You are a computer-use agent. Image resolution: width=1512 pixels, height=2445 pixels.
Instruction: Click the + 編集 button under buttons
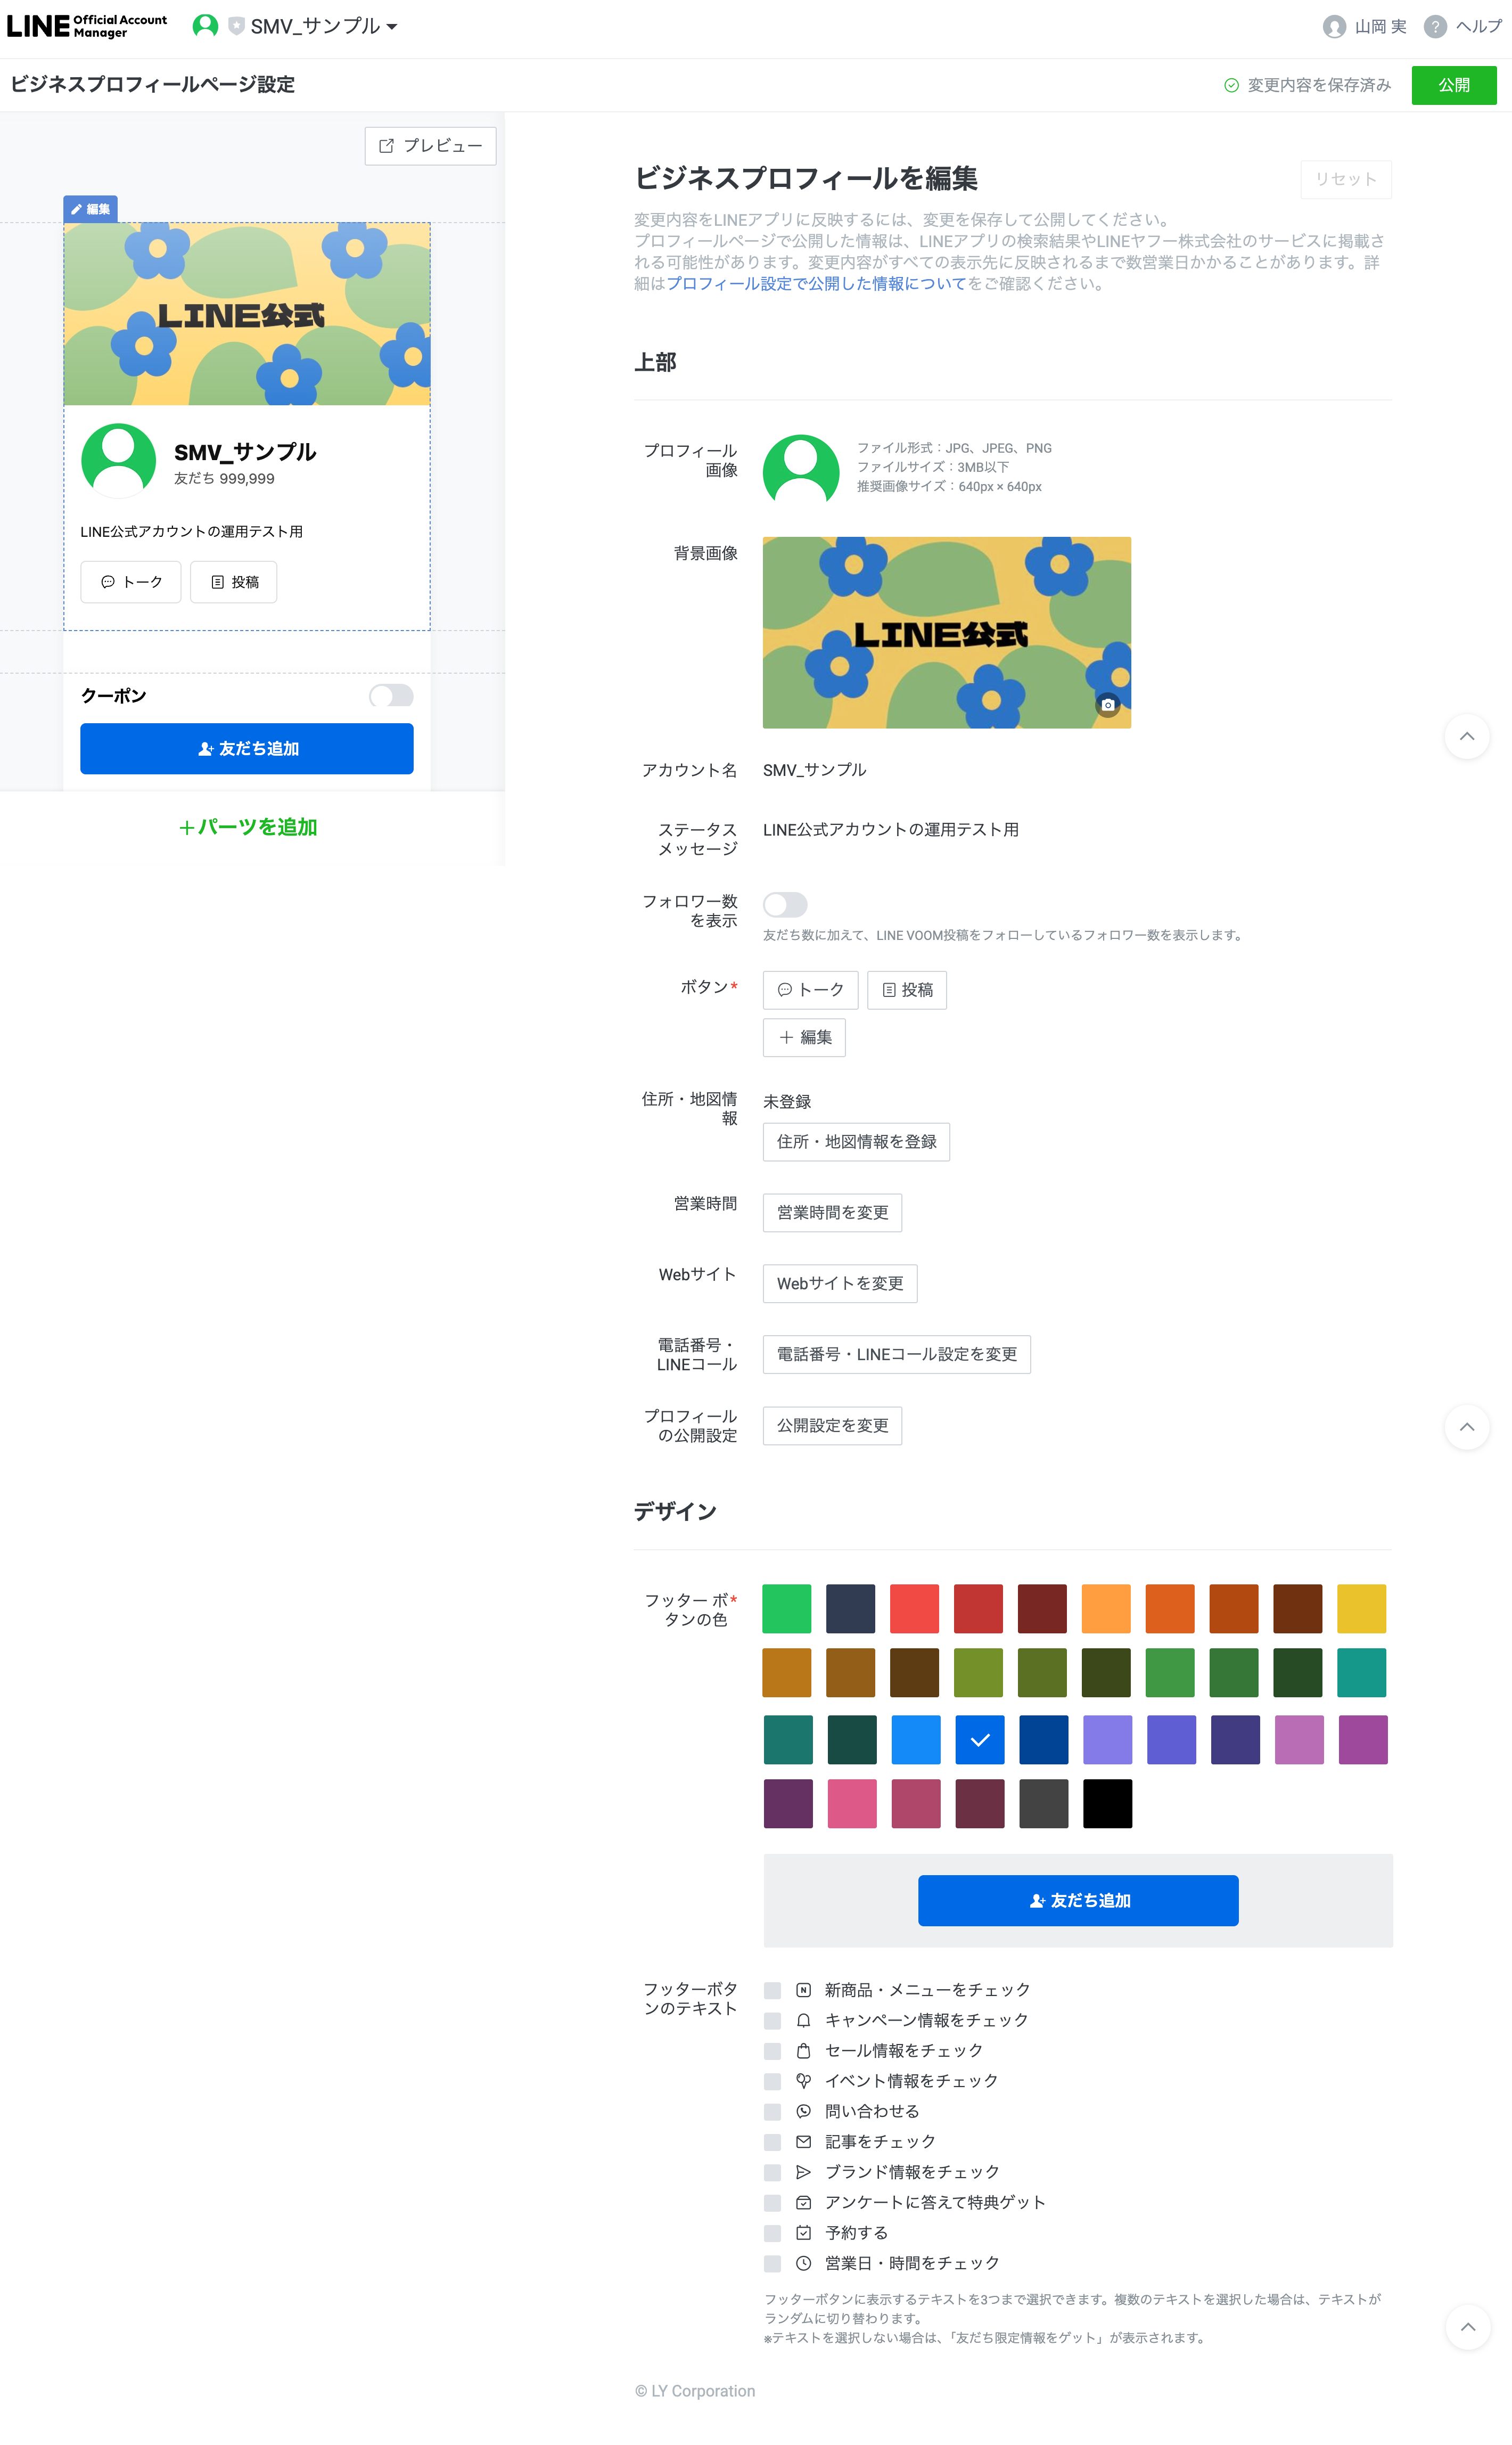(804, 1038)
